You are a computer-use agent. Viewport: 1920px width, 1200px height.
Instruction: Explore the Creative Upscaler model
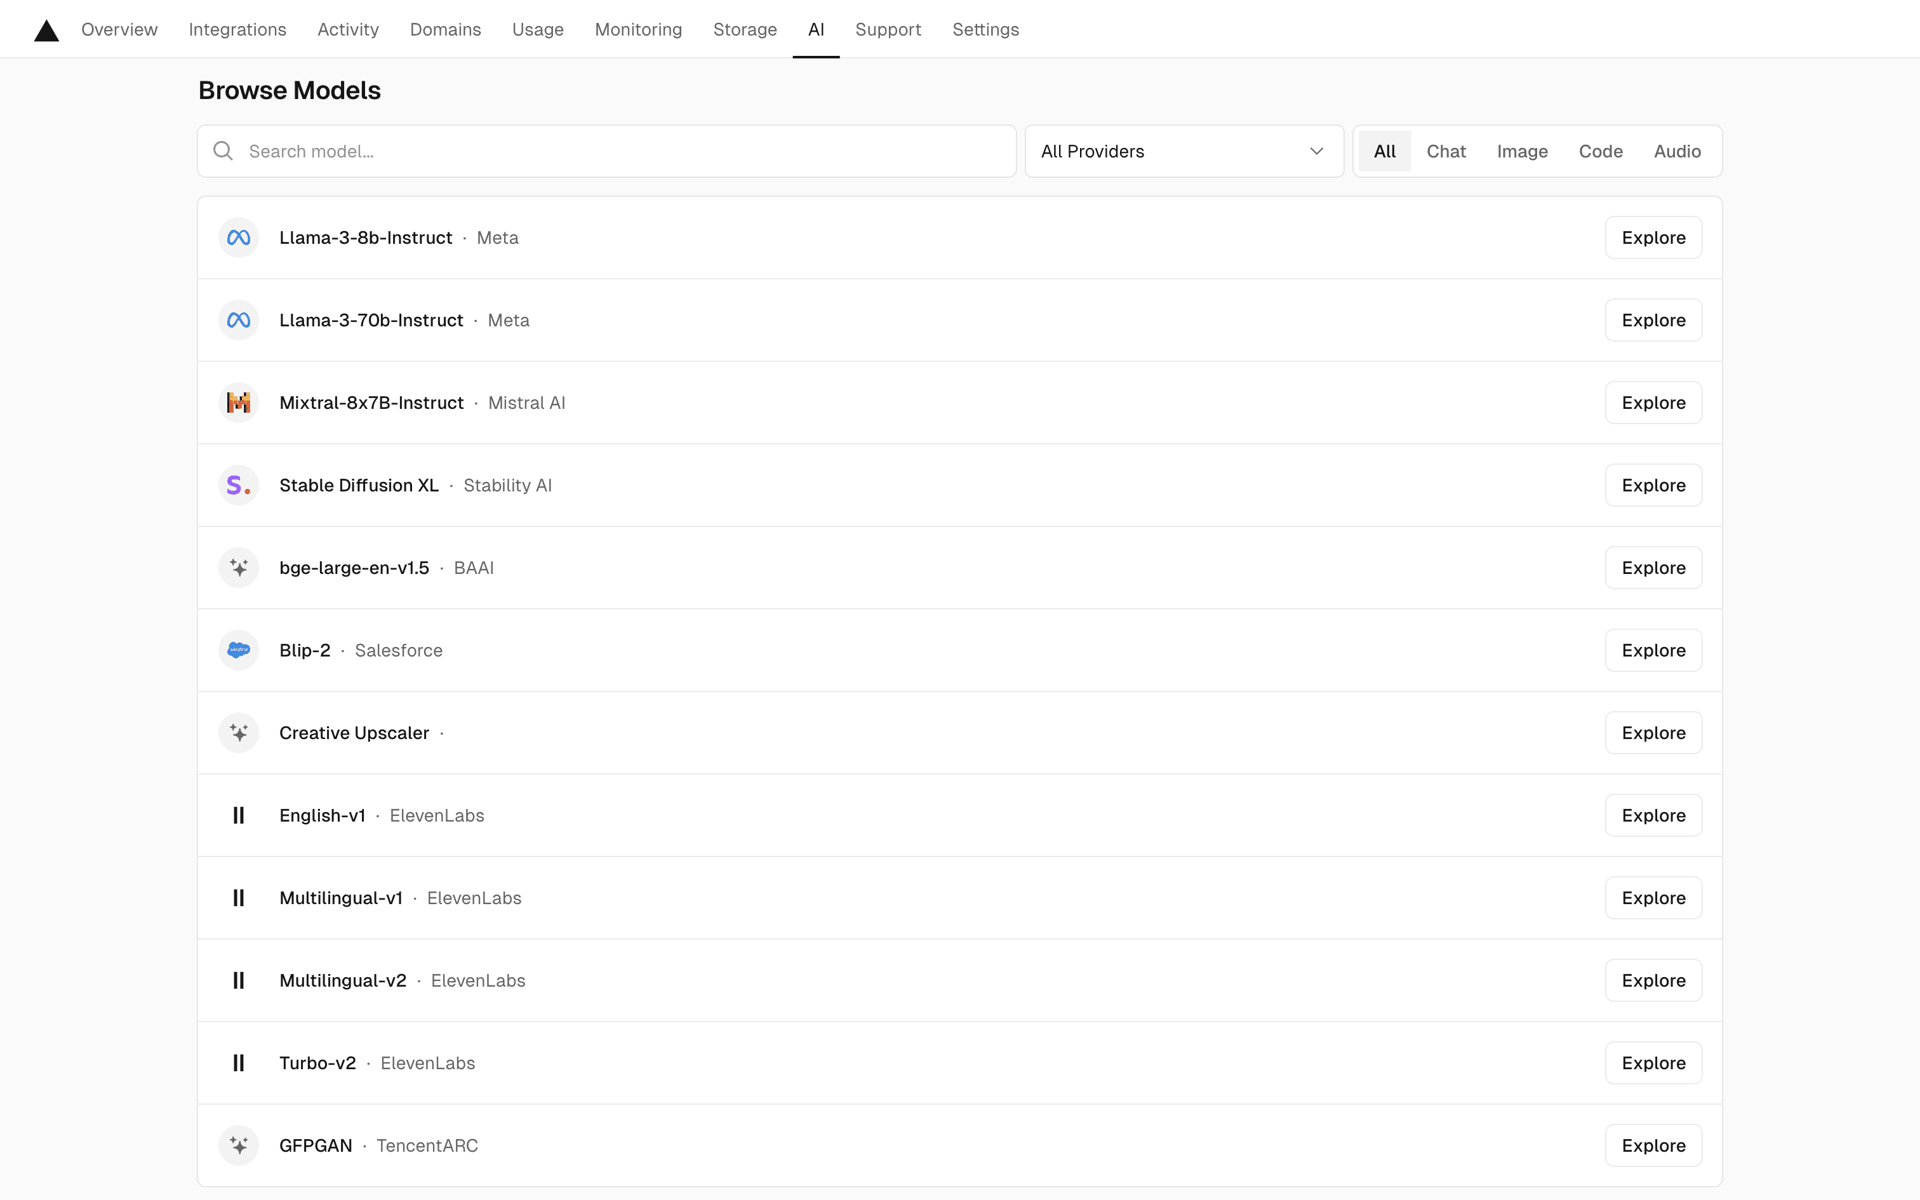point(1653,733)
